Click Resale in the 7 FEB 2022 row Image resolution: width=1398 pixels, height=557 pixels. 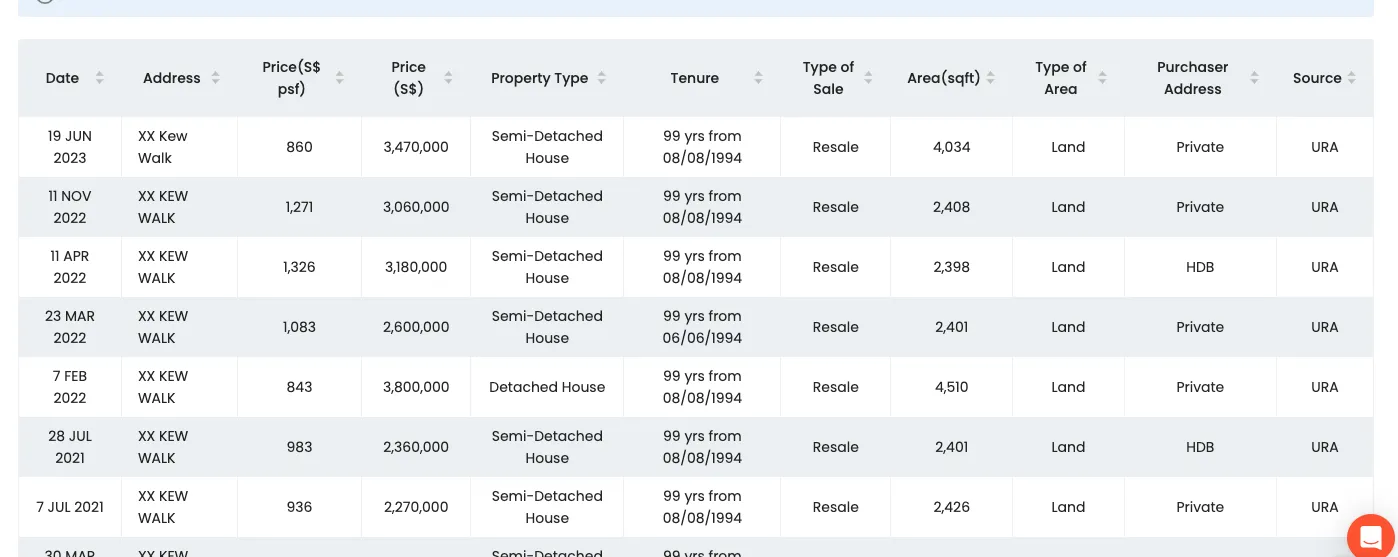(835, 387)
